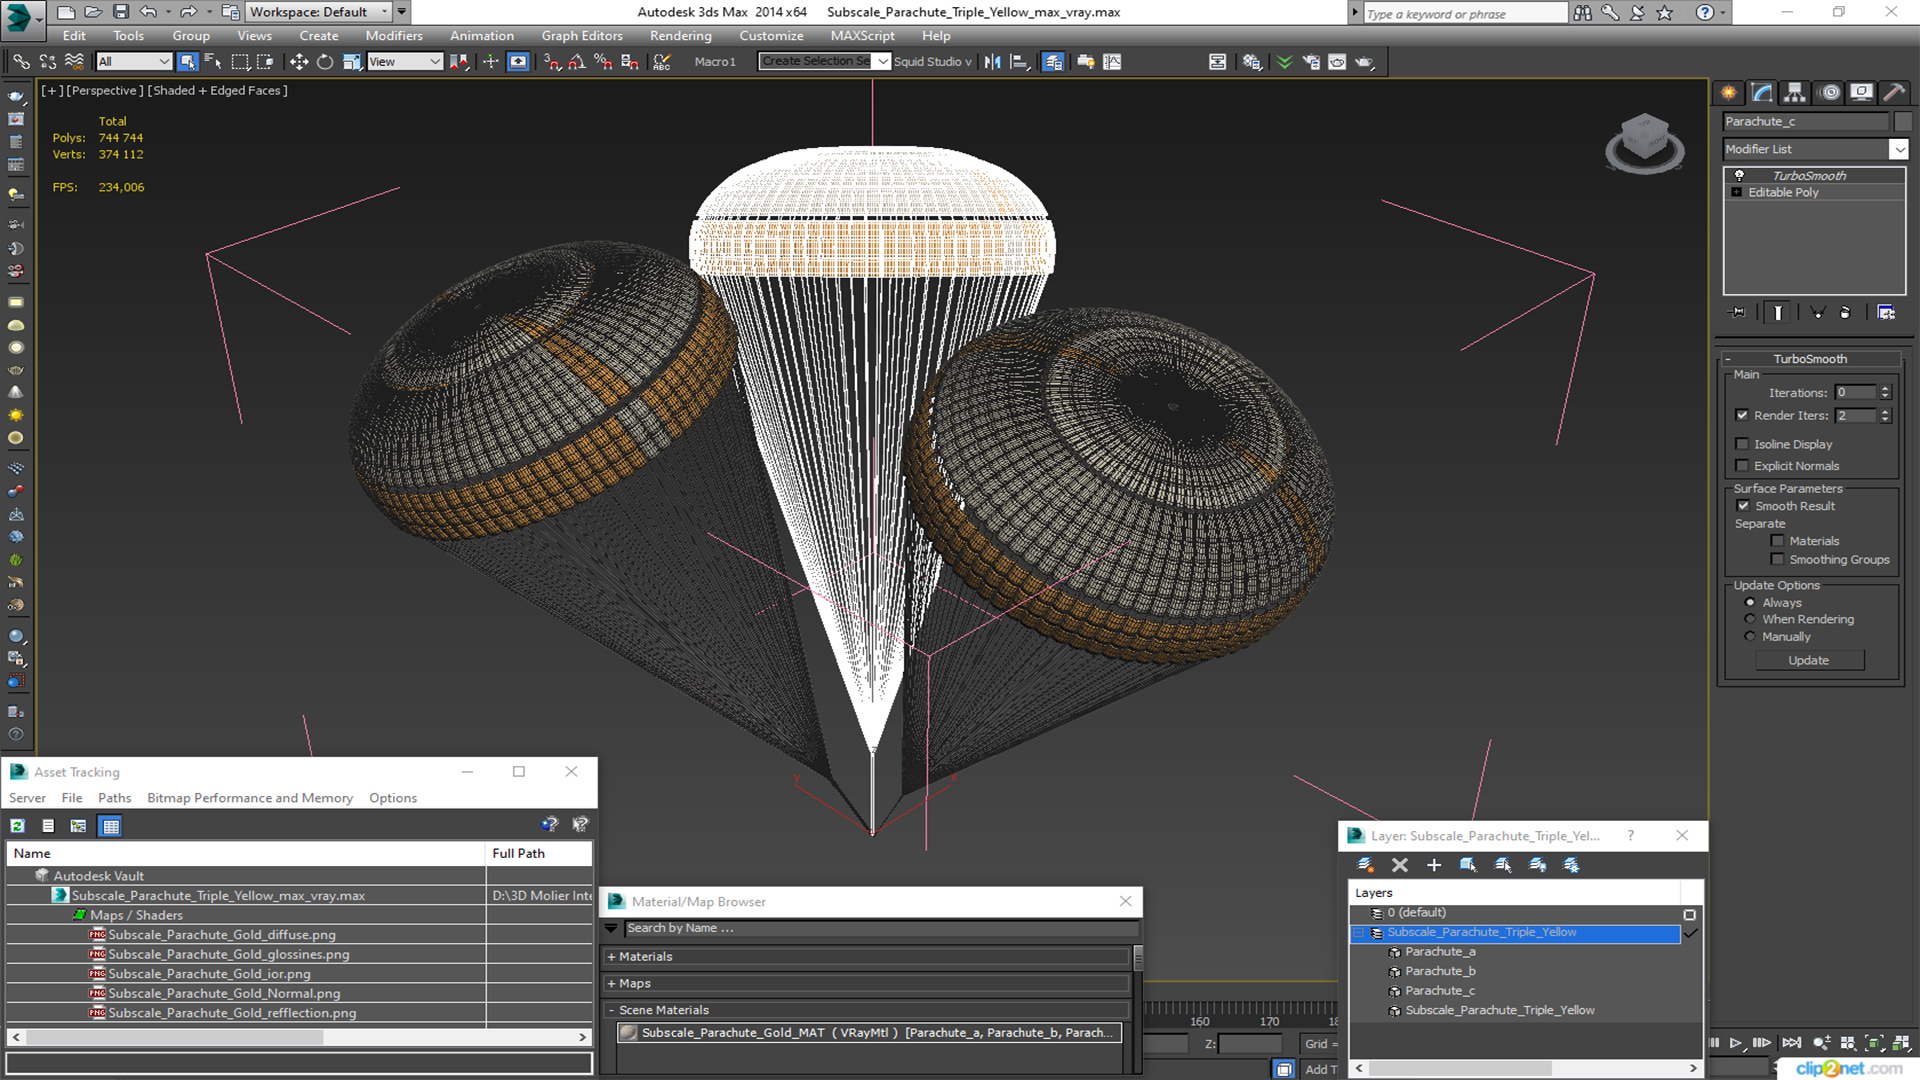Open Select by Name dialog
Image resolution: width=1920 pixels, height=1080 pixels.
coord(213,62)
